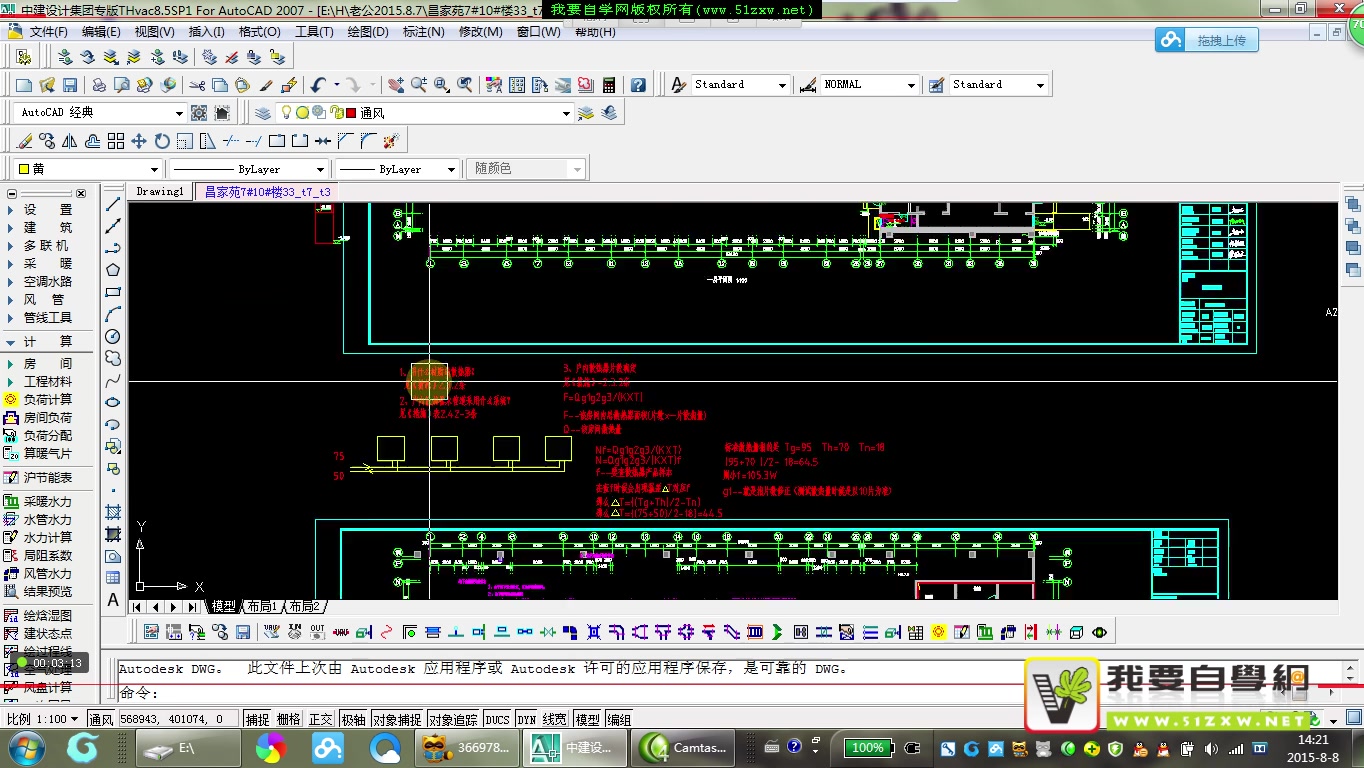Click the Zoom realtime magnifier icon

419,85
